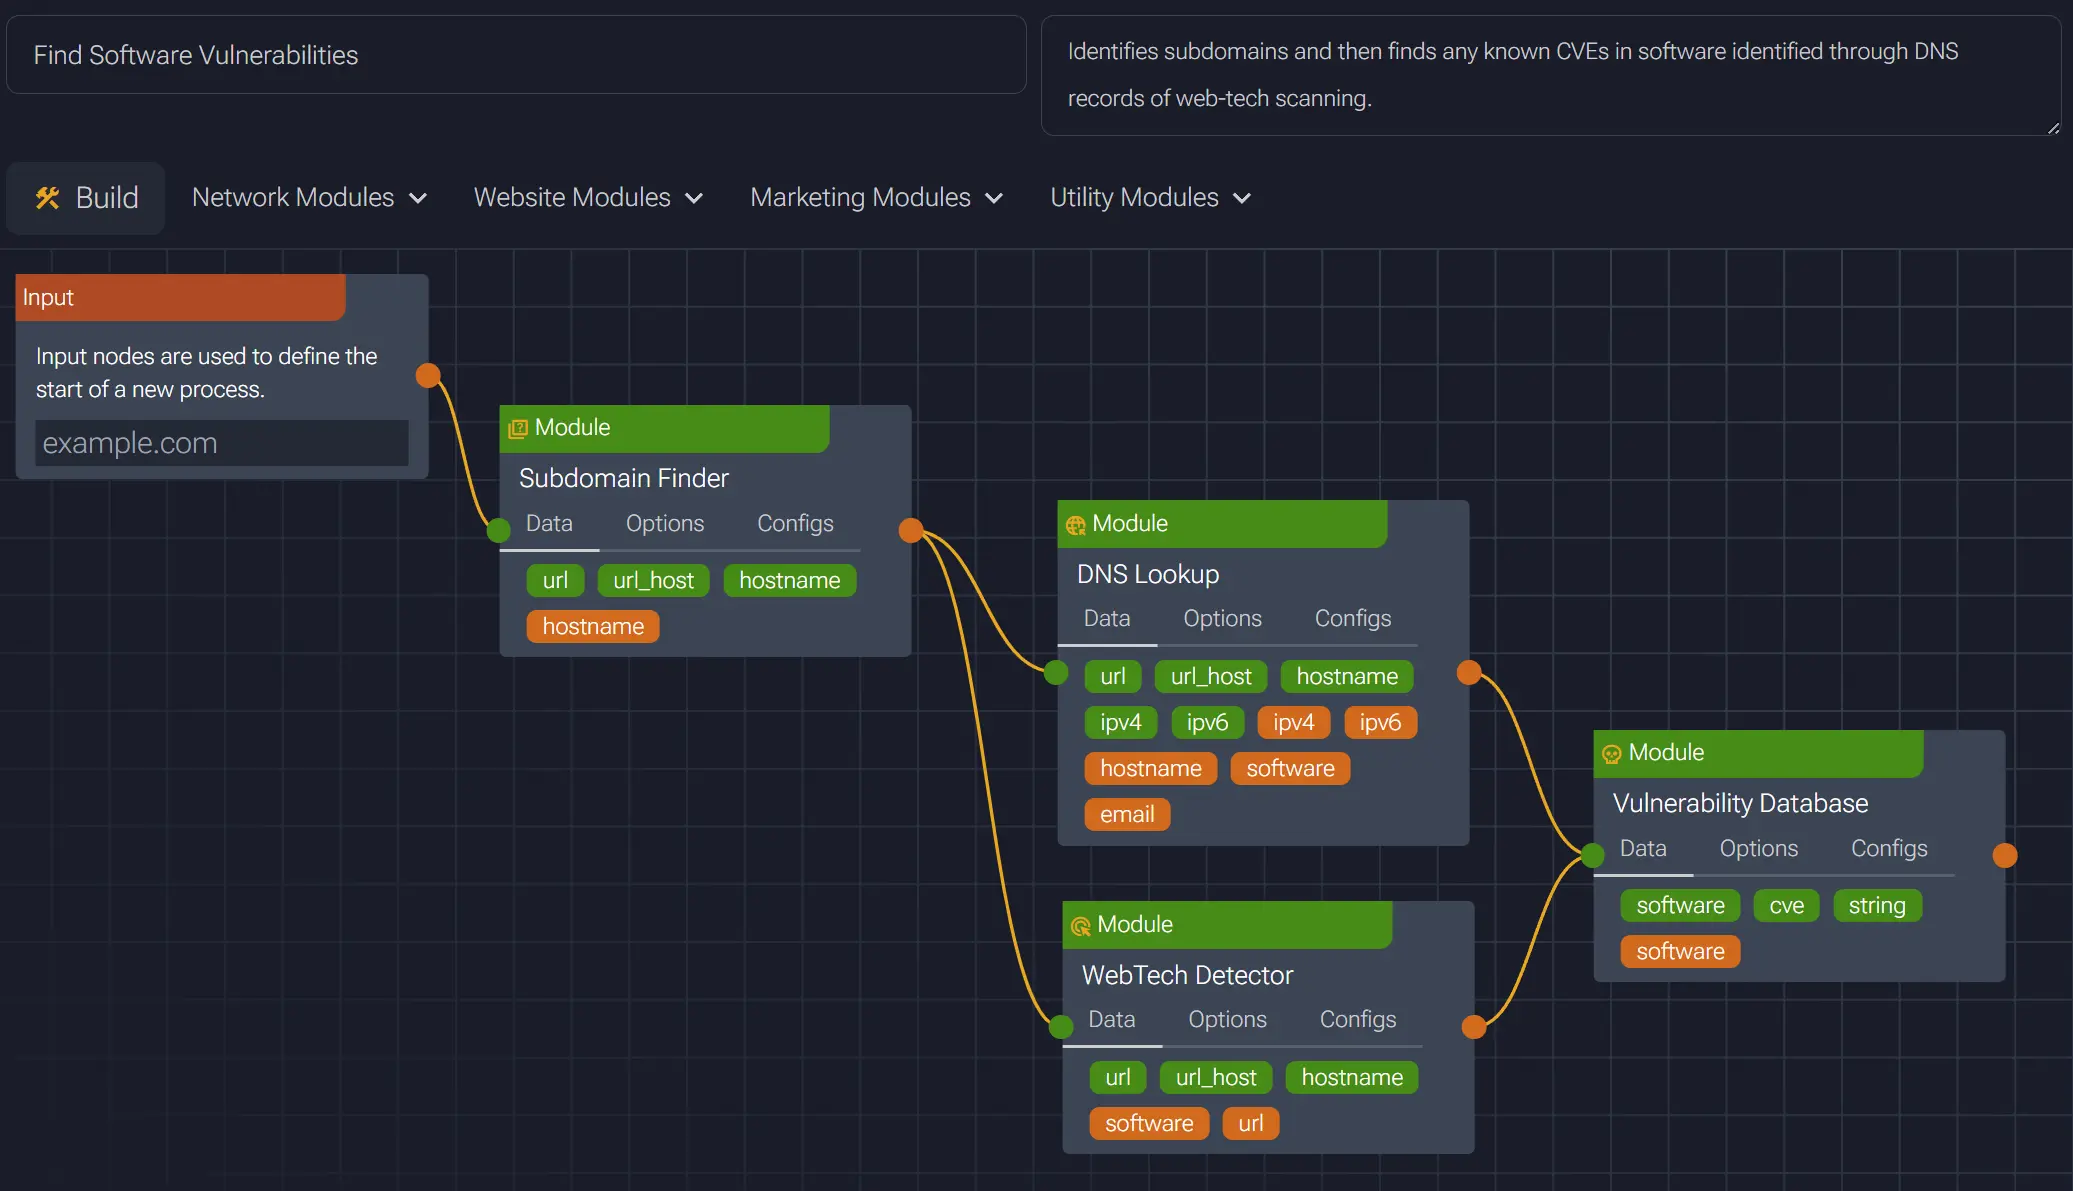
Task: Click the Vulnerability Database skull icon
Action: click(1612, 754)
